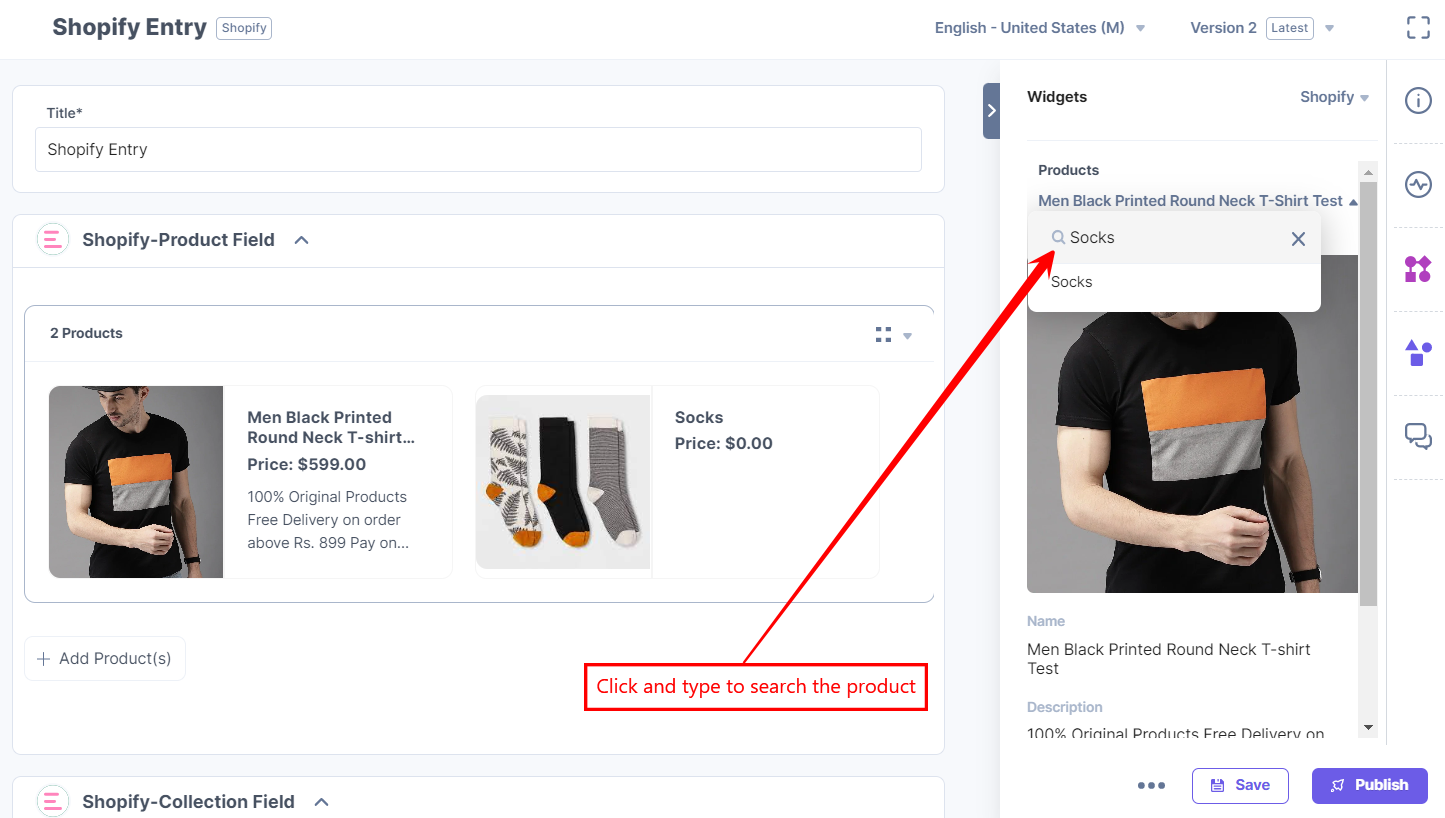Publish the entry

click(1369, 785)
